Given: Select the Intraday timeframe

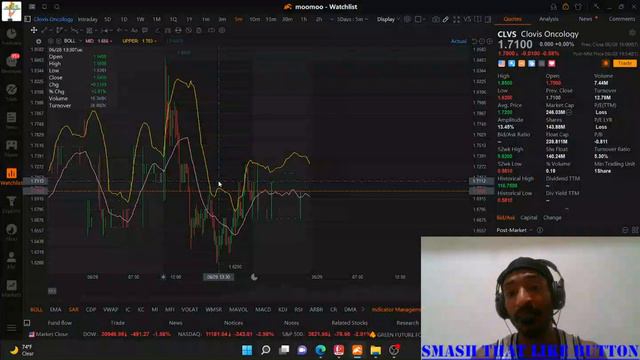Looking at the screenshot, I should pos(88,19).
